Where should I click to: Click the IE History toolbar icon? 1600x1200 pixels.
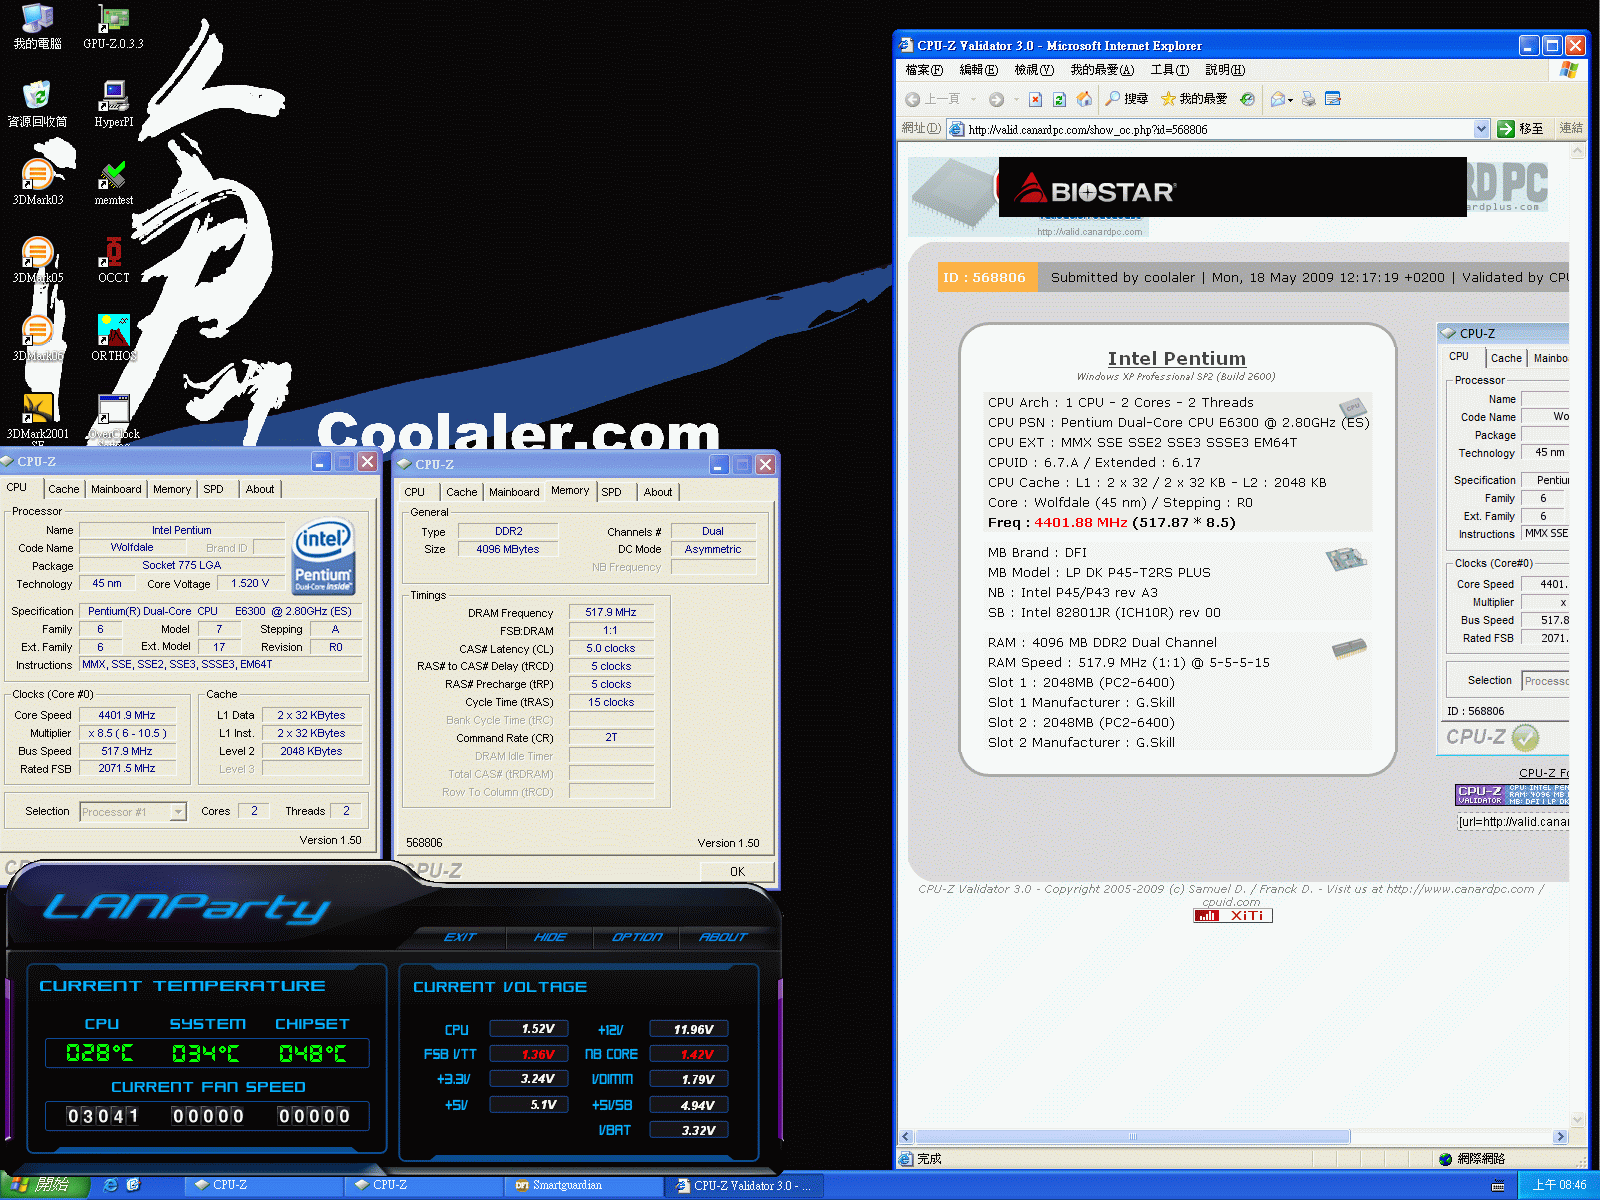(x=1247, y=99)
